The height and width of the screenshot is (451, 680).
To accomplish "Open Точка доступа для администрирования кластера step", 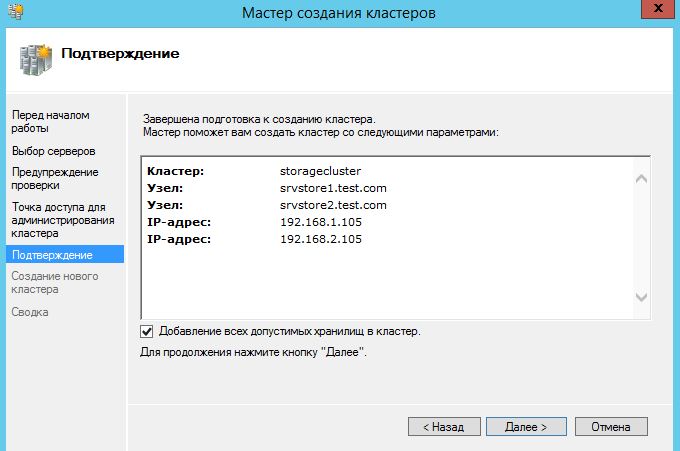I will (x=58, y=220).
